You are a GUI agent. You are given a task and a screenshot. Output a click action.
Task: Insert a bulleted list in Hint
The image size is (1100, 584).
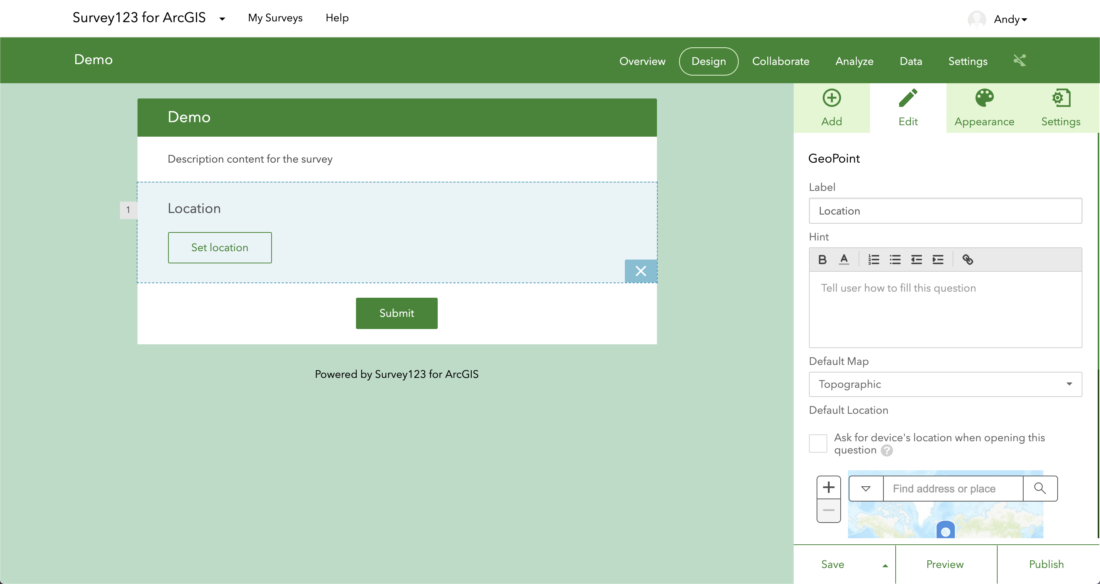tap(895, 260)
